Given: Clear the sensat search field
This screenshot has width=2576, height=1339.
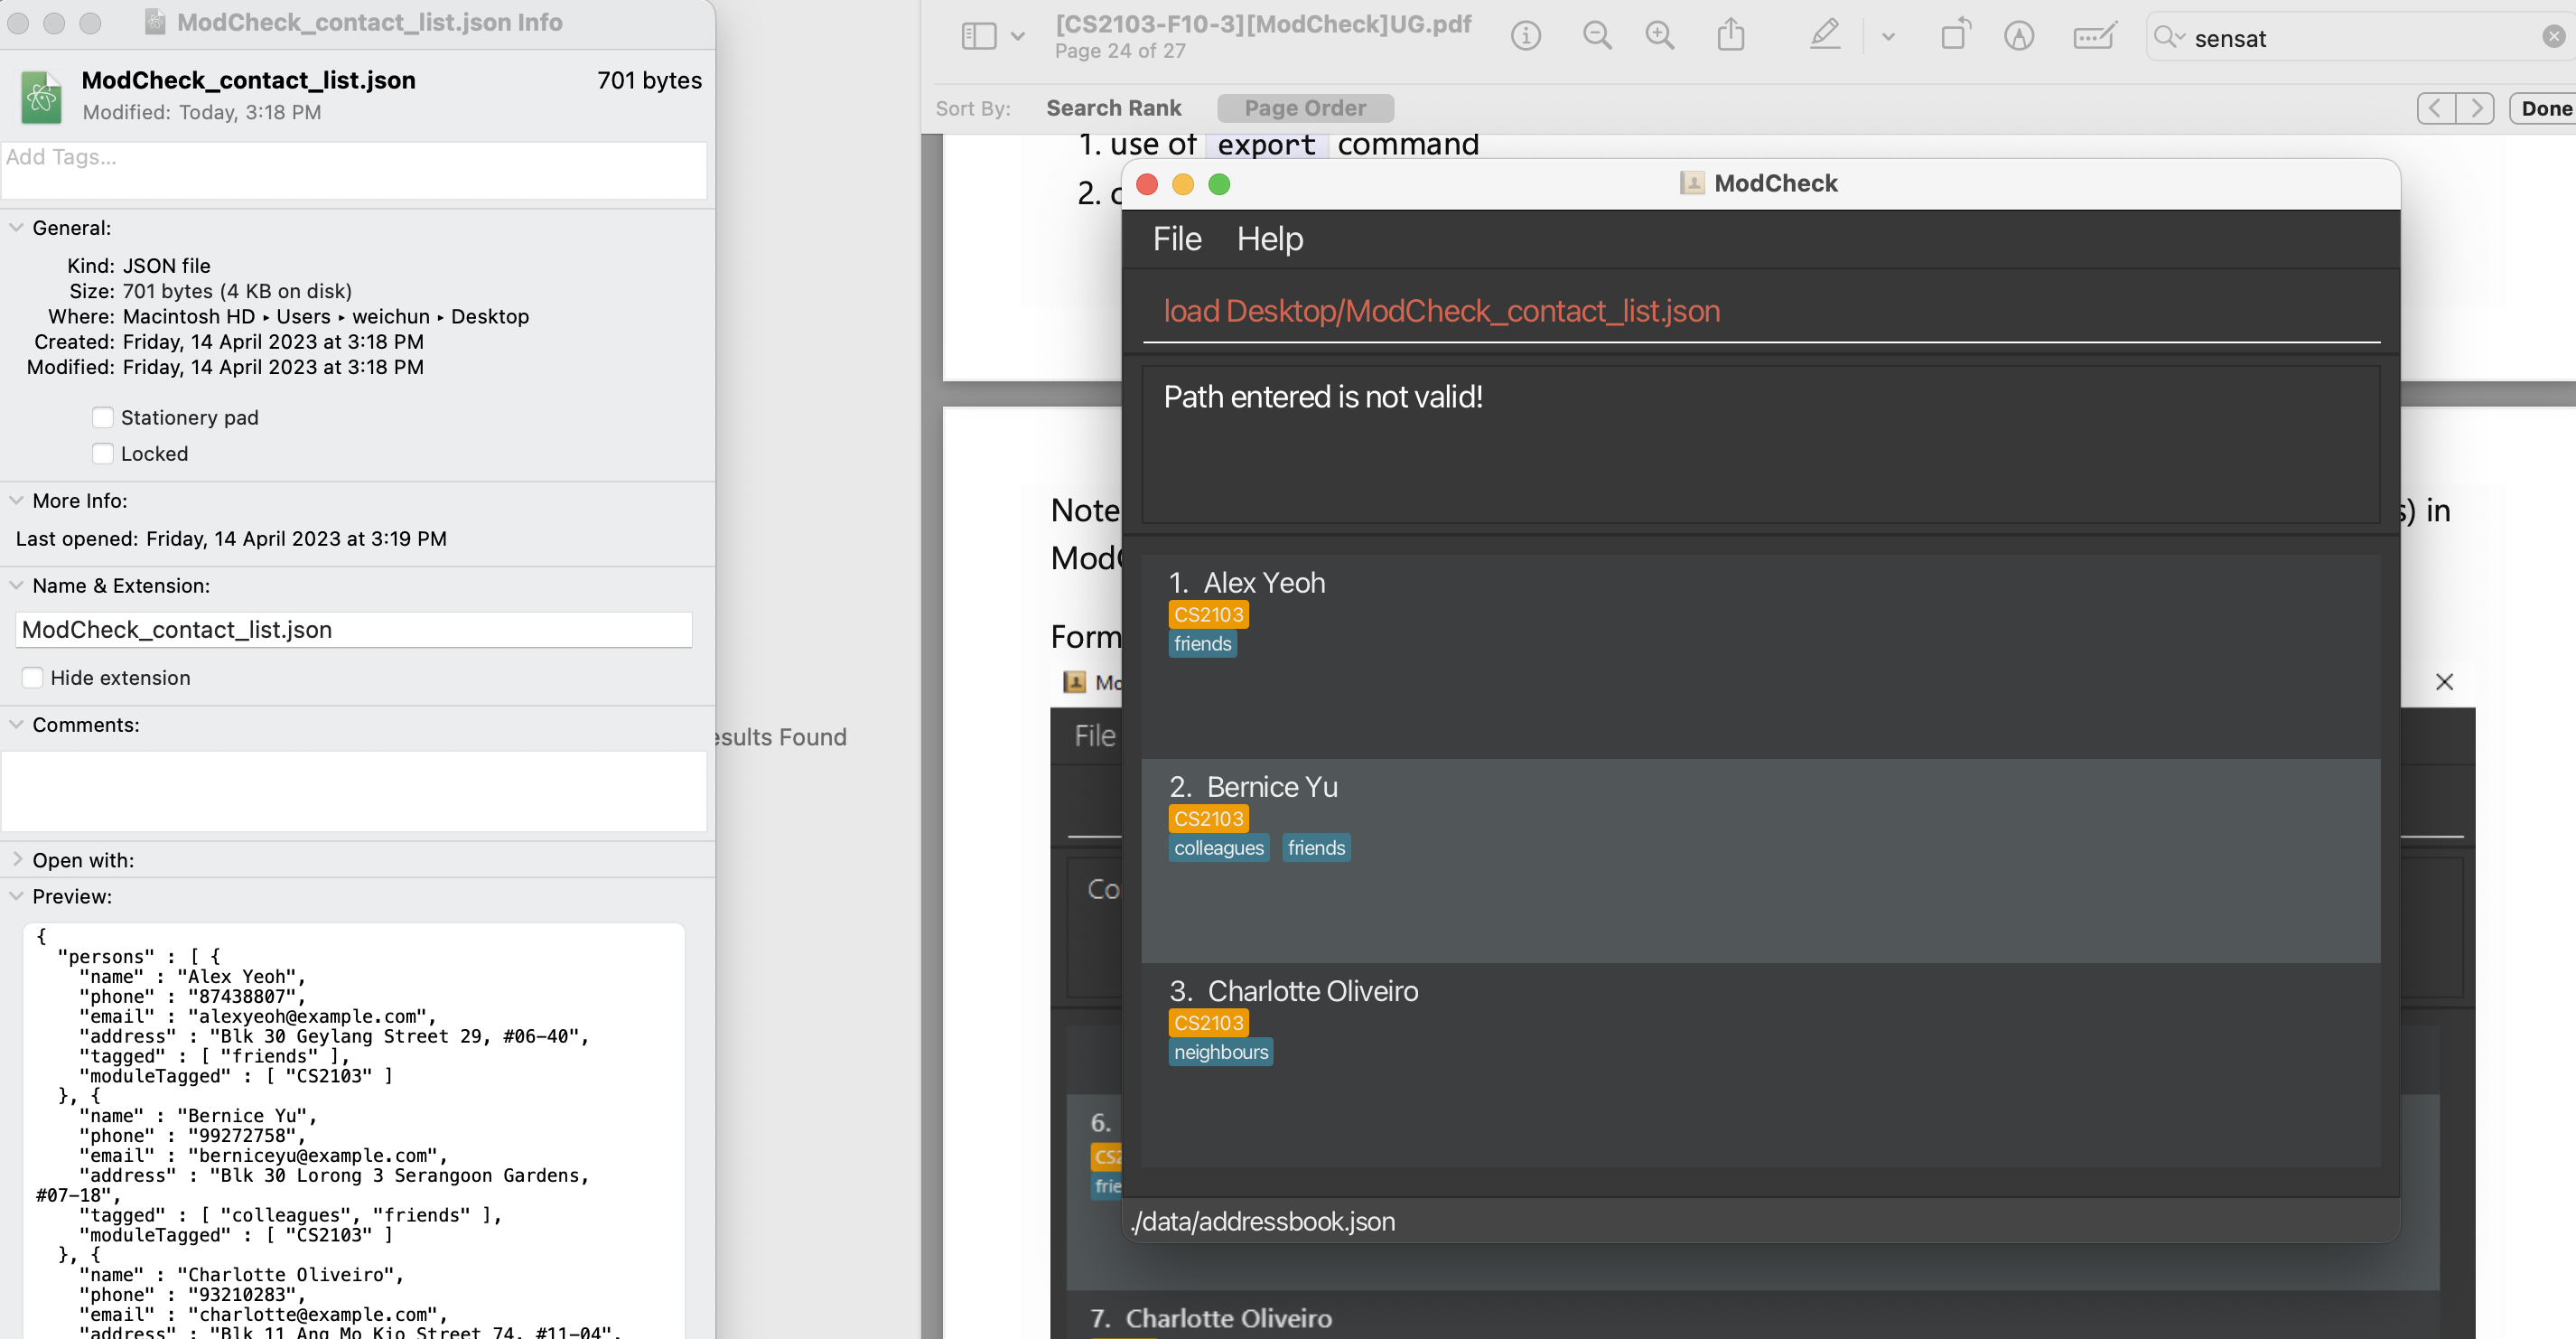Looking at the screenshot, I should (x=2553, y=37).
